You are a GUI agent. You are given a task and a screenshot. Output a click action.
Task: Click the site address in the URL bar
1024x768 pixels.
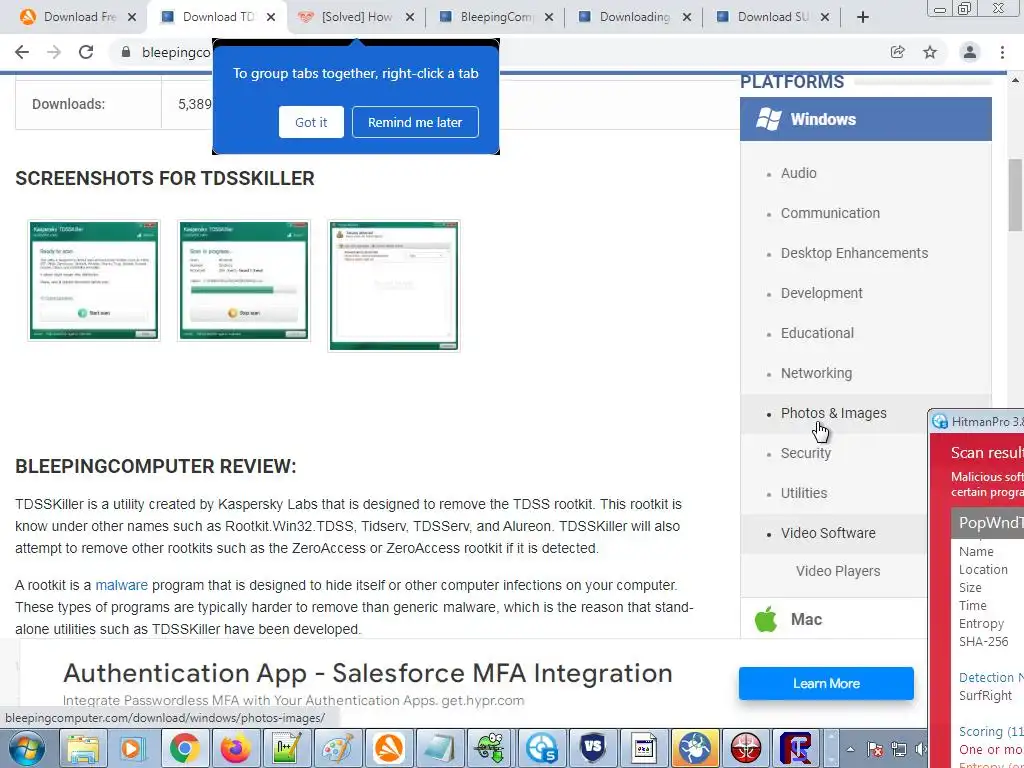pos(176,52)
